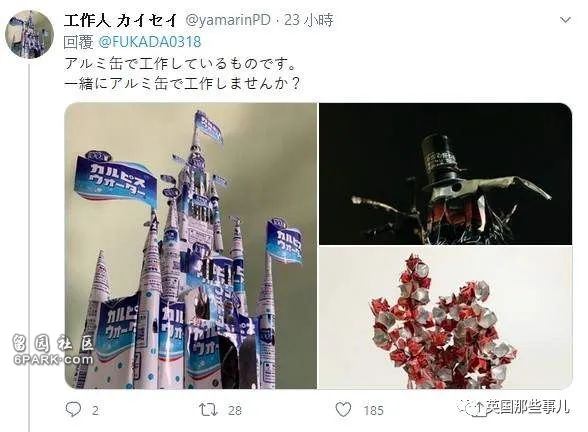Viewport: 588px width, 432px height.
Task: Open the yamarinPD profile avatar
Action: point(29,34)
